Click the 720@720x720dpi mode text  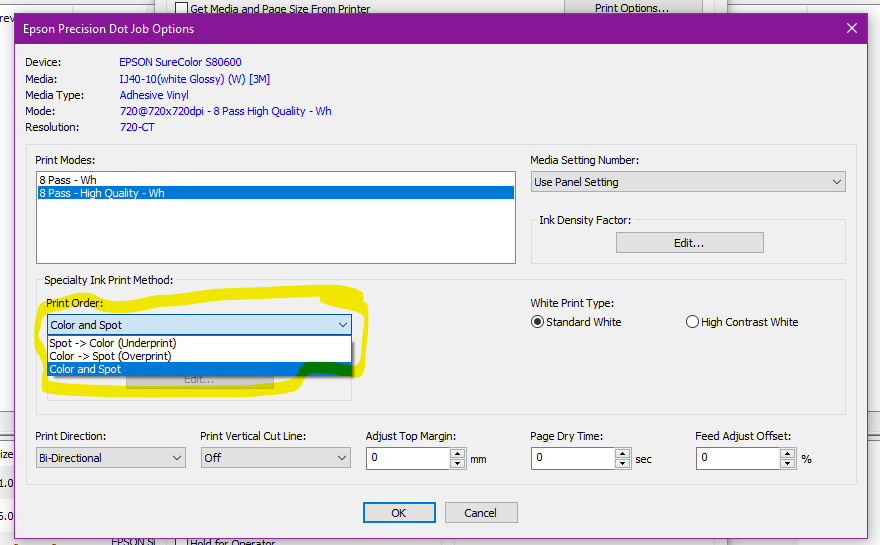tap(226, 111)
